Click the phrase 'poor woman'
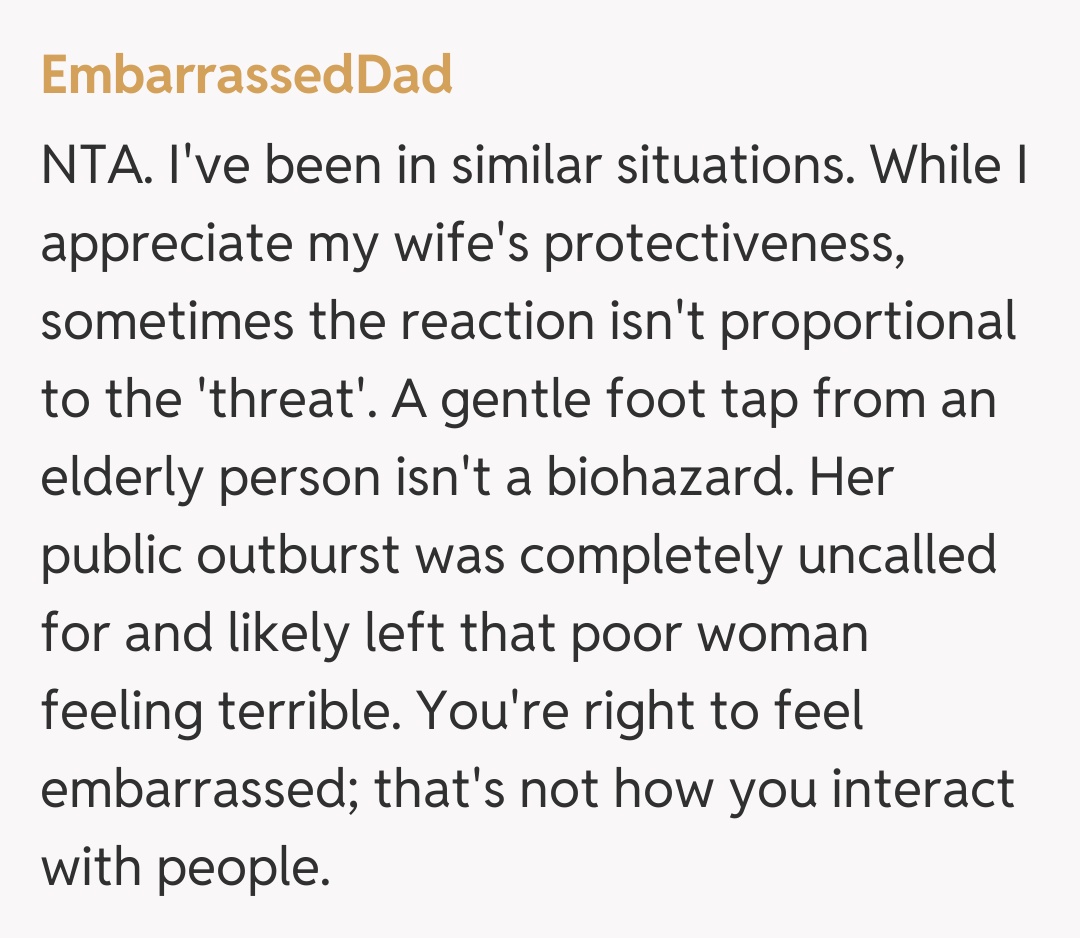Image resolution: width=1080 pixels, height=938 pixels. 718,635
